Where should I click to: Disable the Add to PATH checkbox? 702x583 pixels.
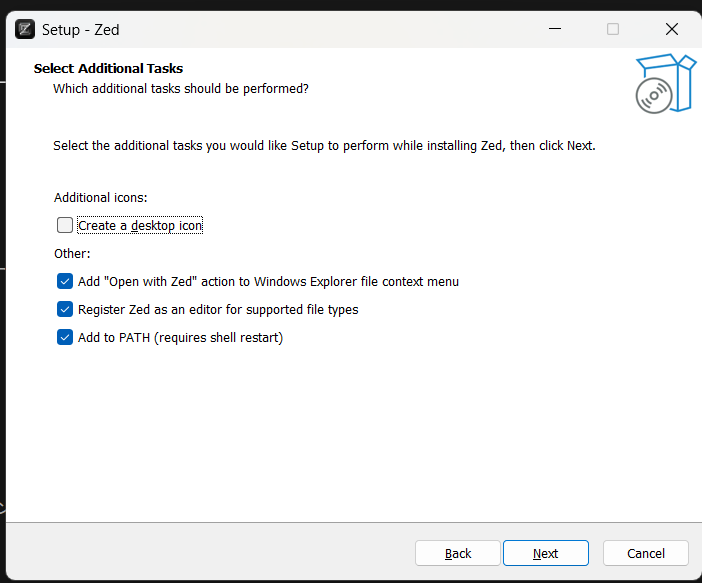(65, 338)
